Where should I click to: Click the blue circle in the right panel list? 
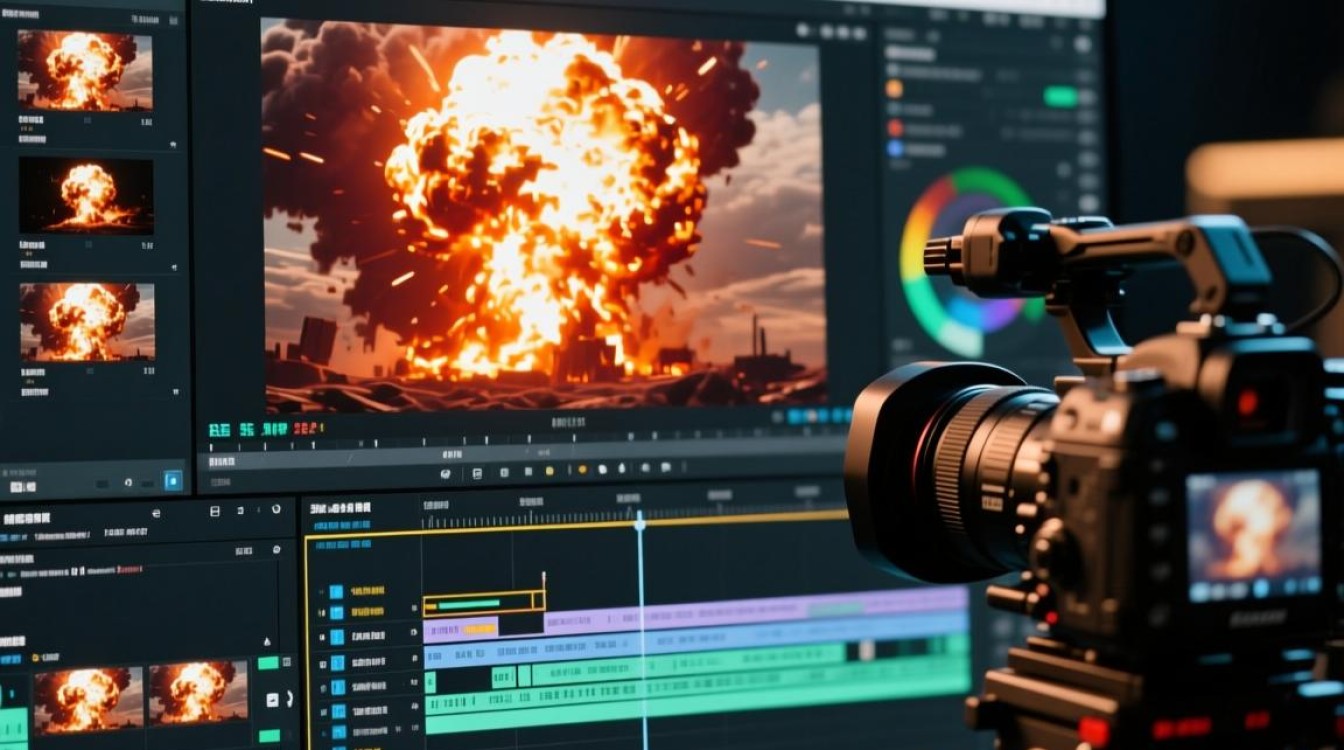coord(895,149)
